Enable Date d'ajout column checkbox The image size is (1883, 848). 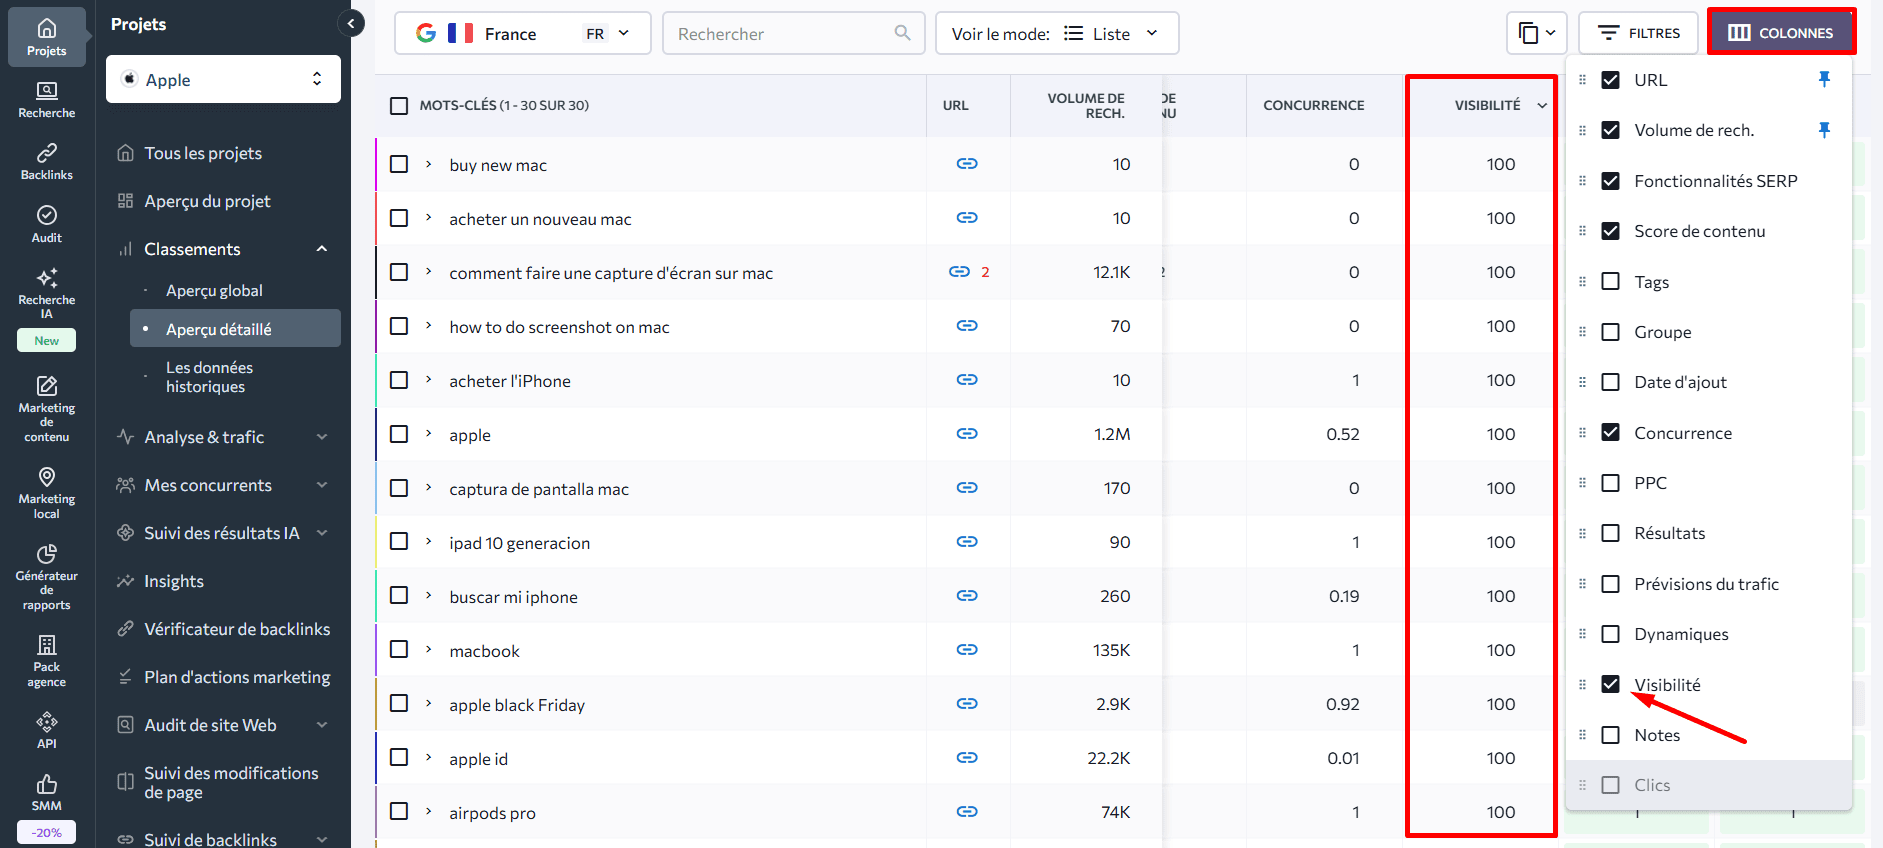1611,382
